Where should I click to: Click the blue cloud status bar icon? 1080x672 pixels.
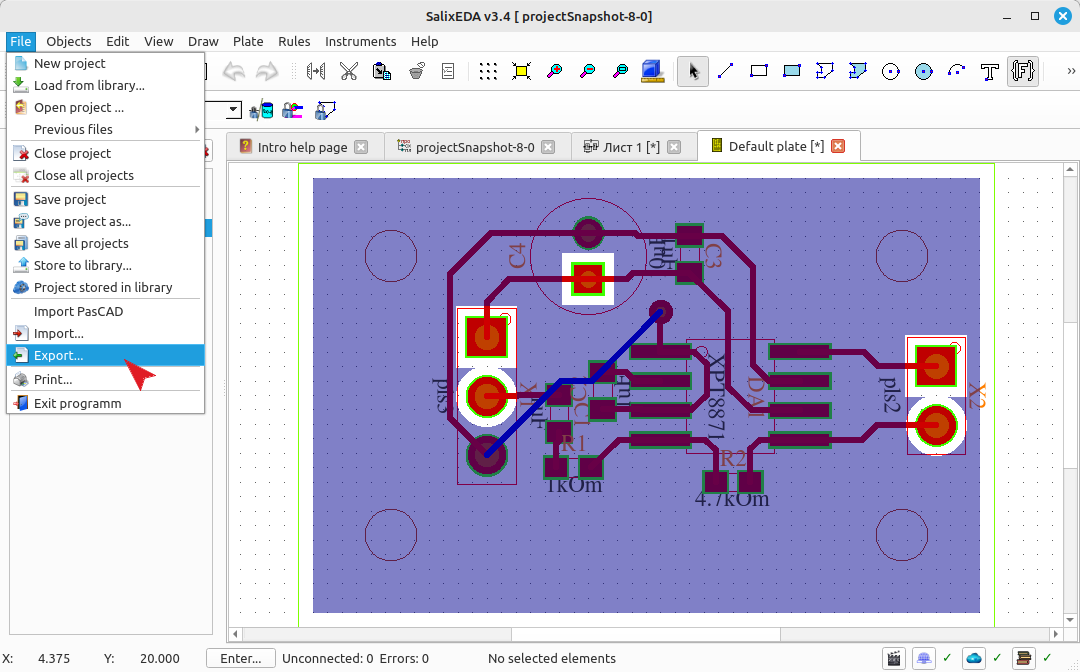974,659
